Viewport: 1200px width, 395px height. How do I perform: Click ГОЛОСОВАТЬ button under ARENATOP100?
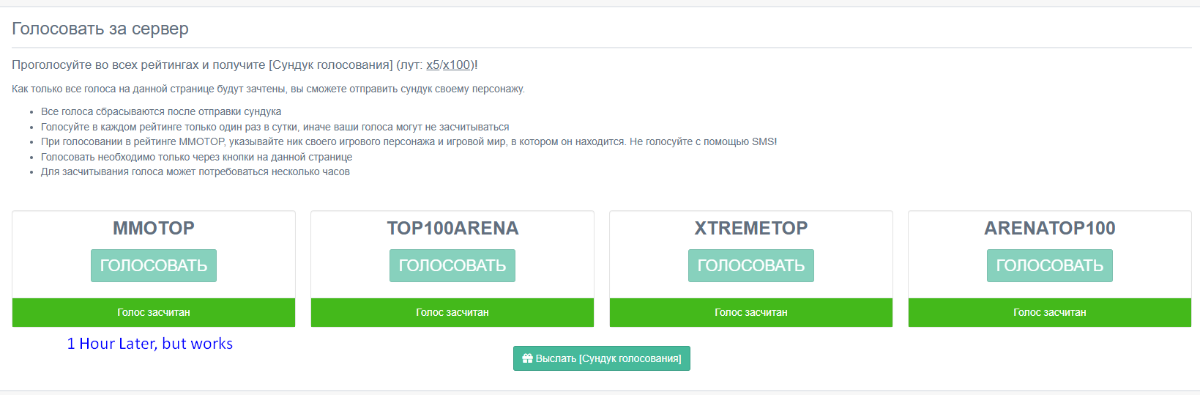1049,265
